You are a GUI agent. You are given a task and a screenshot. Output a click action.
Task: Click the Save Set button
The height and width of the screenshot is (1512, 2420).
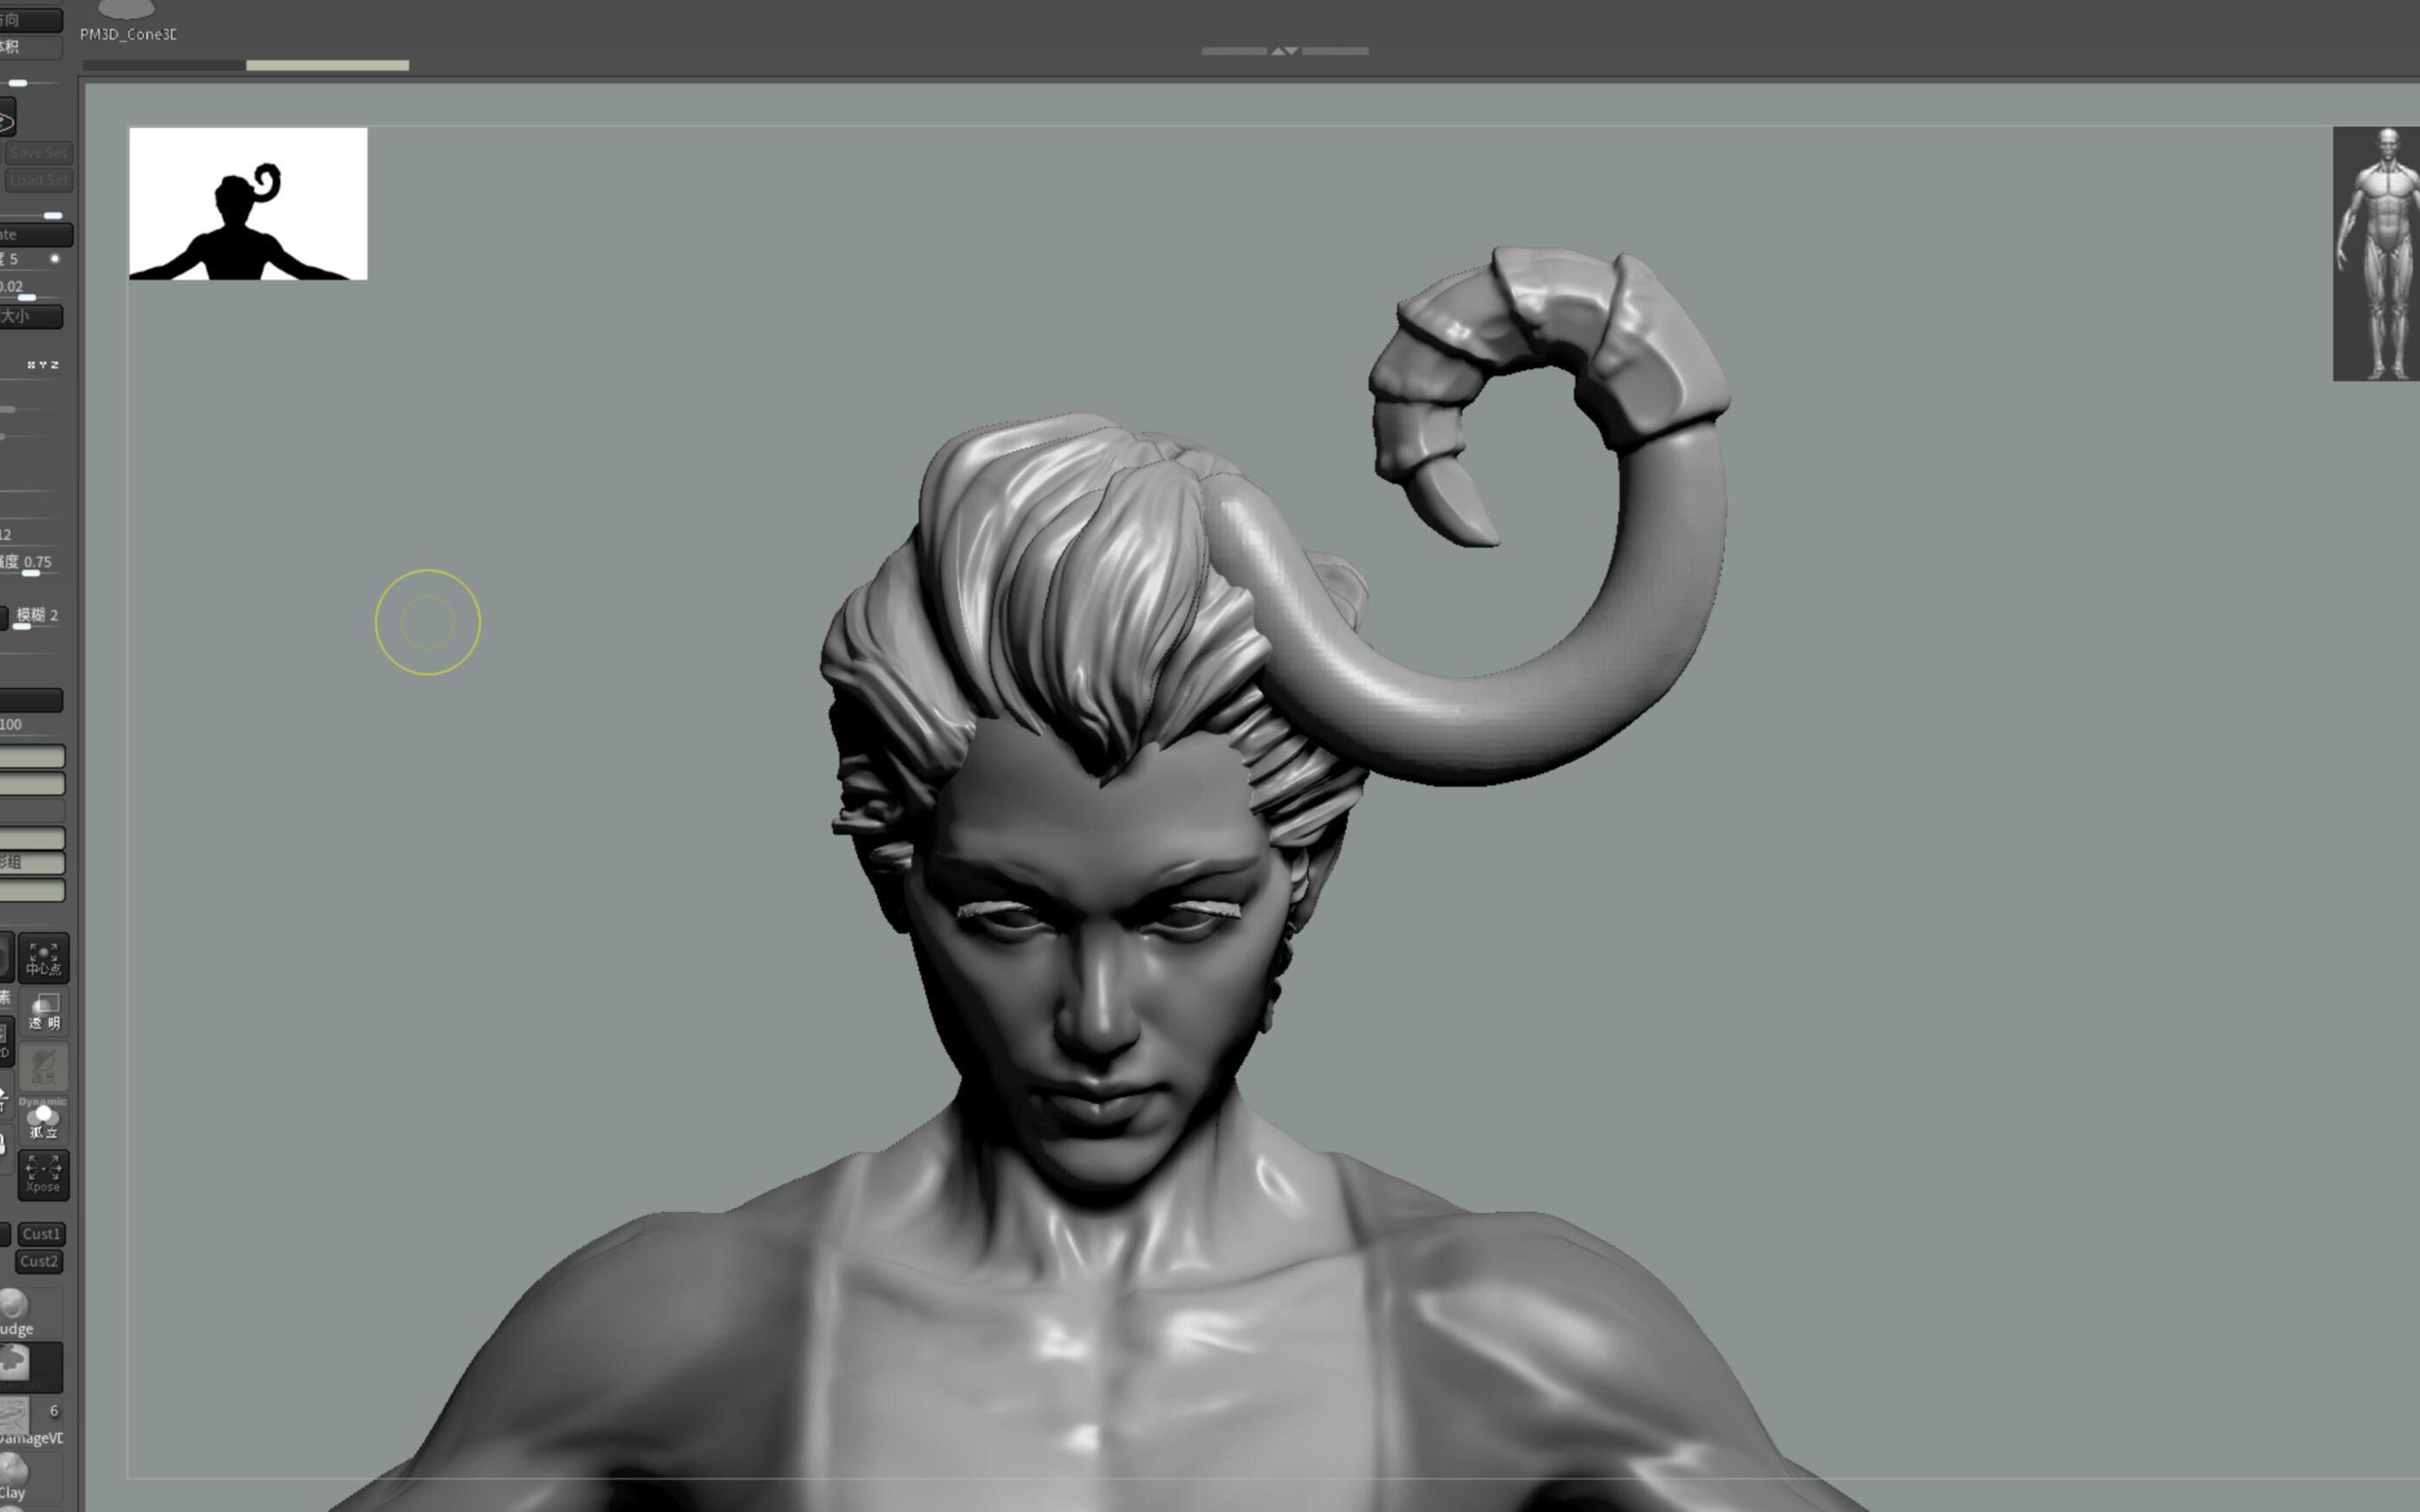pyautogui.click(x=38, y=153)
